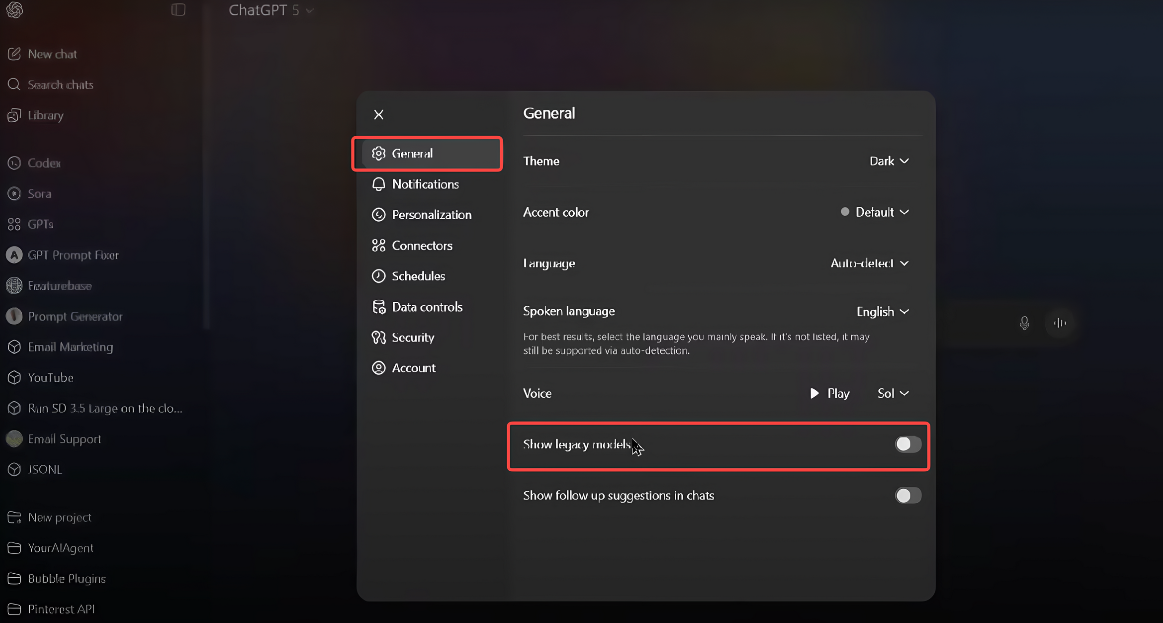Start a new chat
The width and height of the screenshot is (1163, 623).
click(x=45, y=53)
